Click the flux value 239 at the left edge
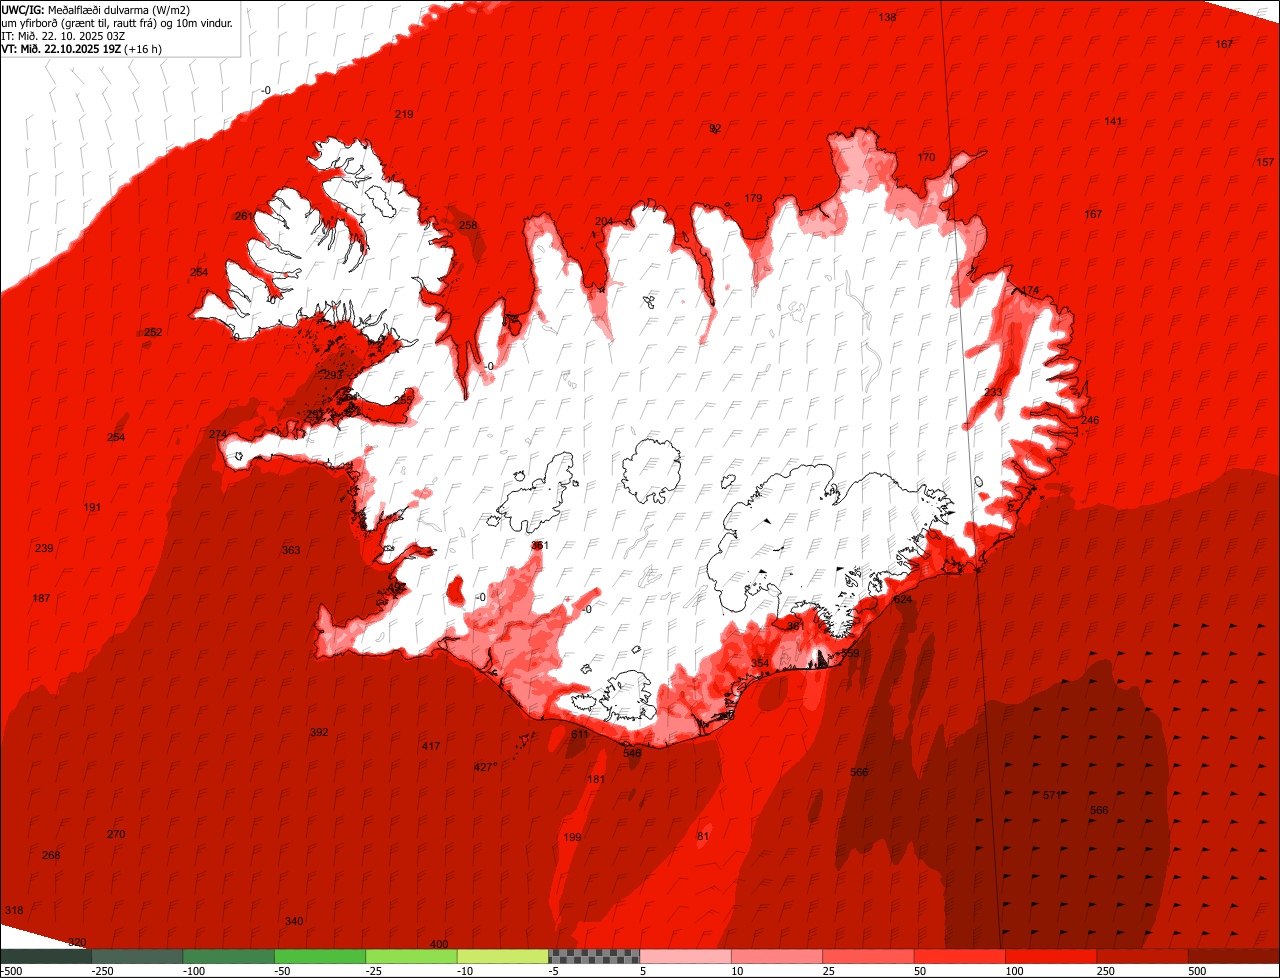The image size is (1280, 978). coord(44,548)
